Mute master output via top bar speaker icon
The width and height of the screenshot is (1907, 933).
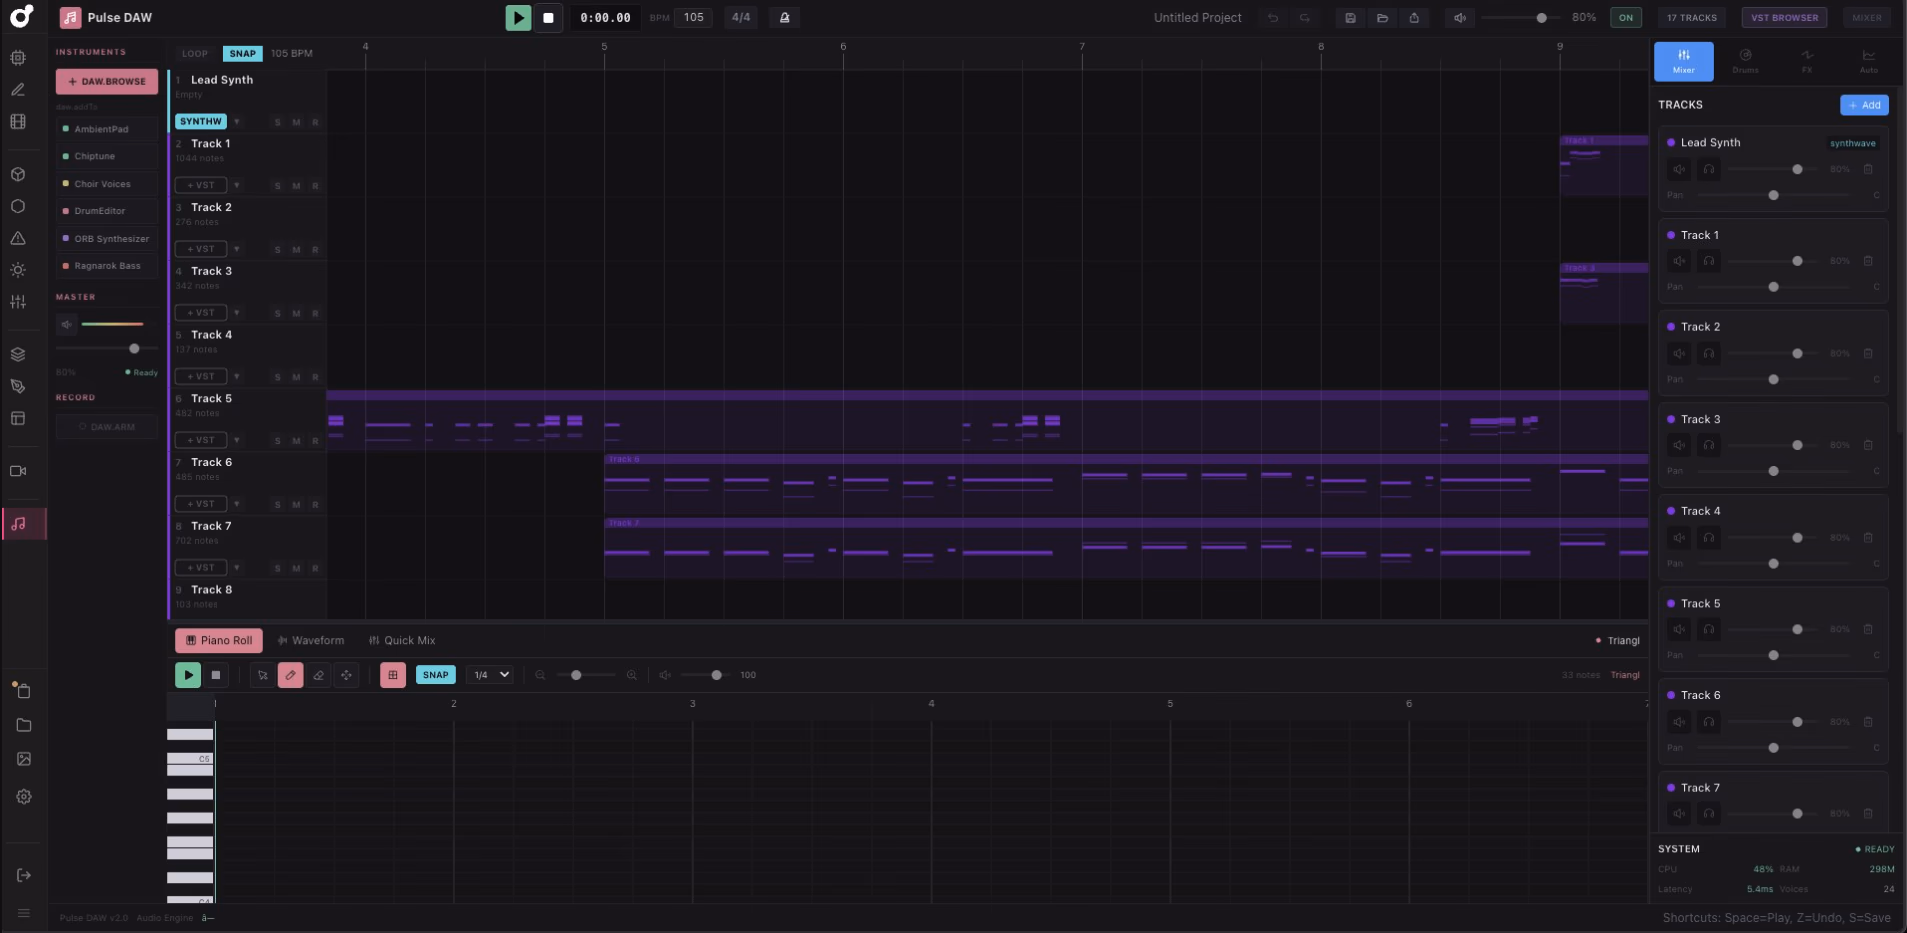1460,17
